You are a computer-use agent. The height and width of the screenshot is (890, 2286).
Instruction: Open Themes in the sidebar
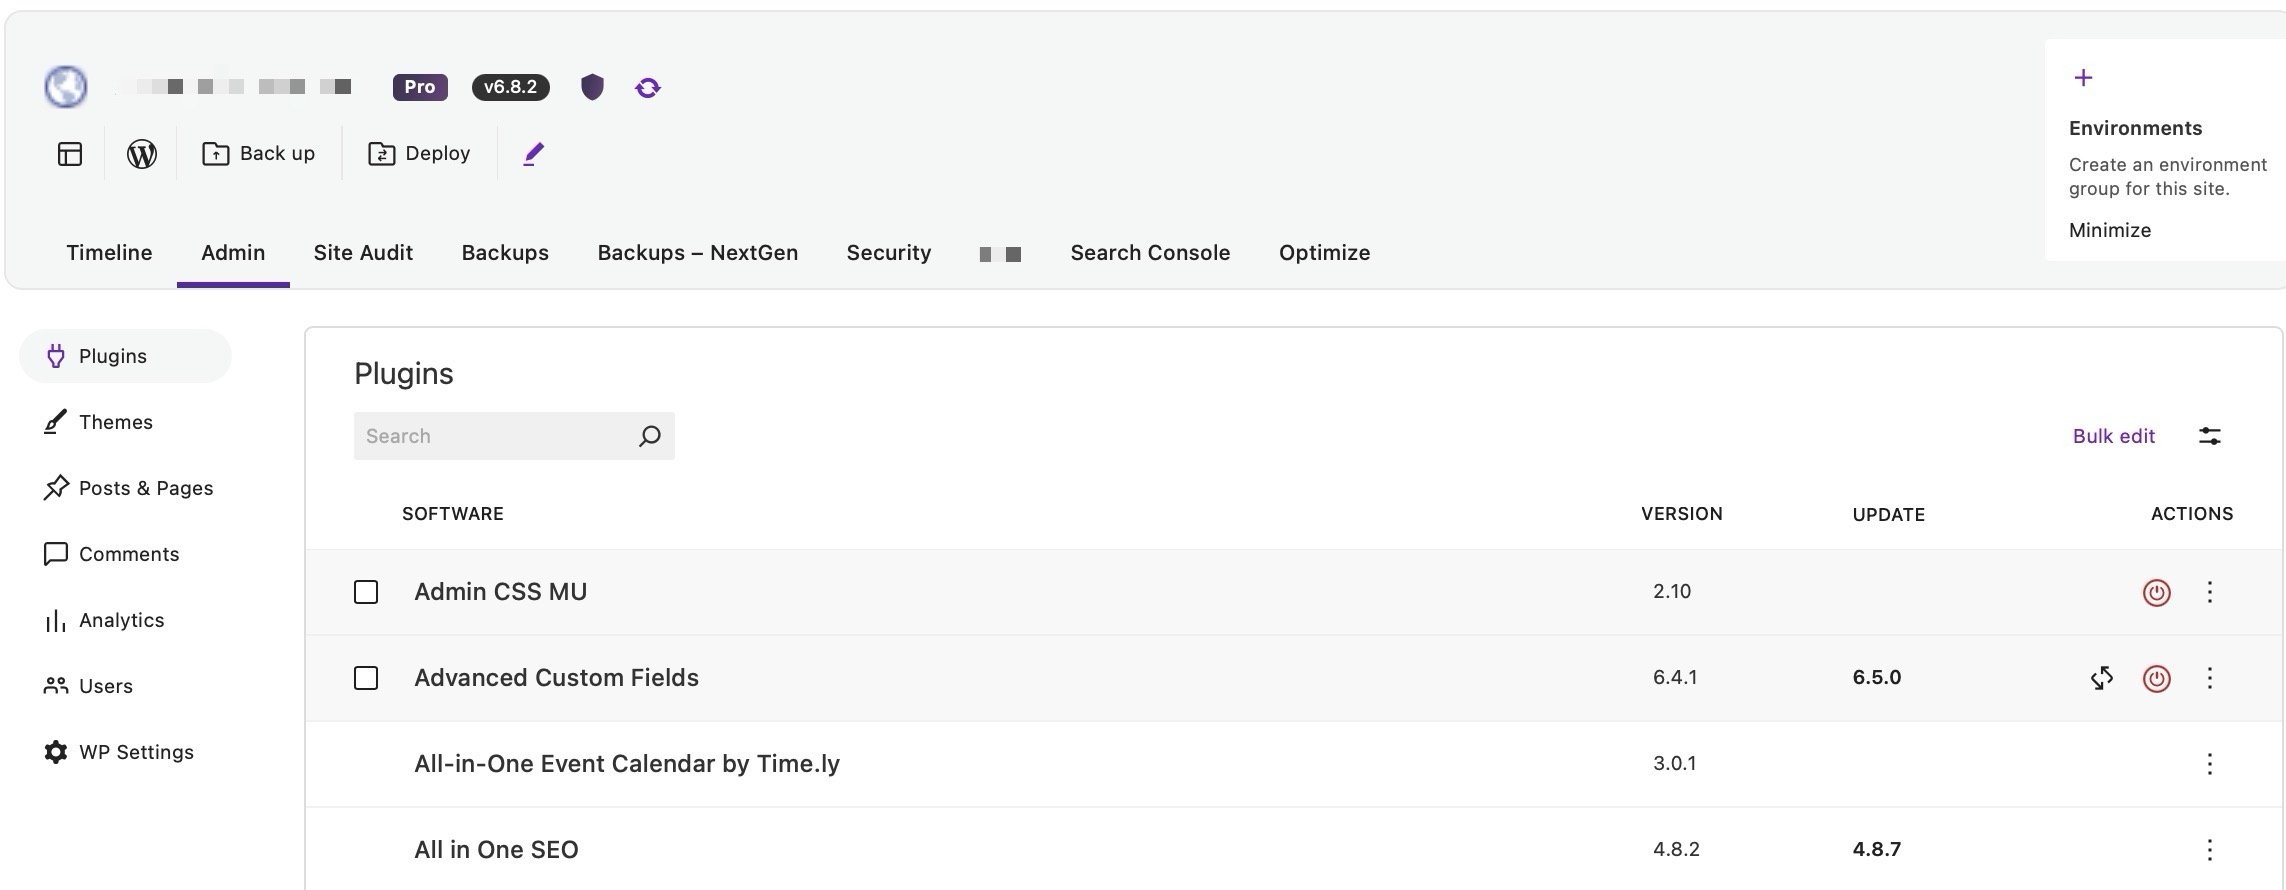[115, 422]
